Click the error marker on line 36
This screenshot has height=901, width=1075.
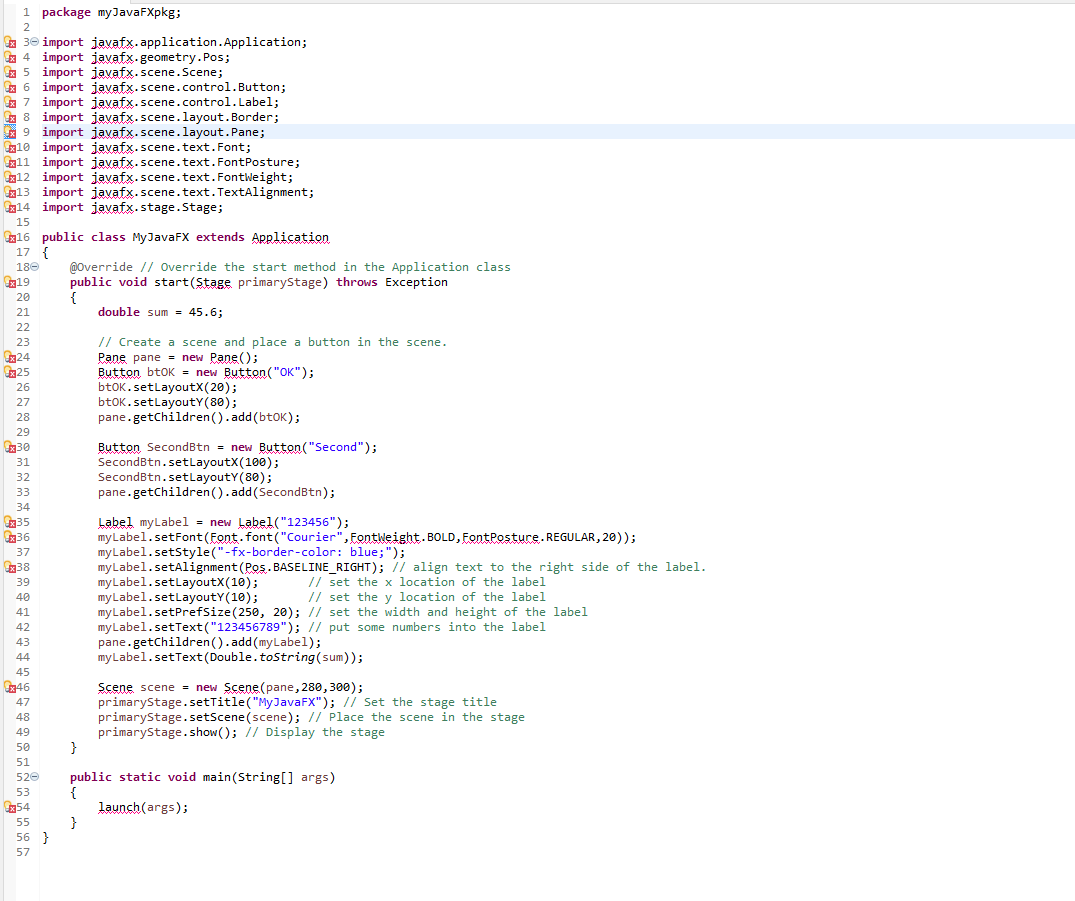10,538
